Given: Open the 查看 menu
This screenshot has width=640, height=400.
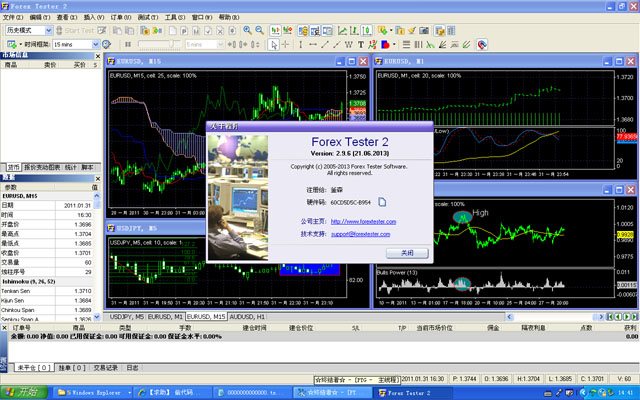Looking at the screenshot, I should pos(67,17).
